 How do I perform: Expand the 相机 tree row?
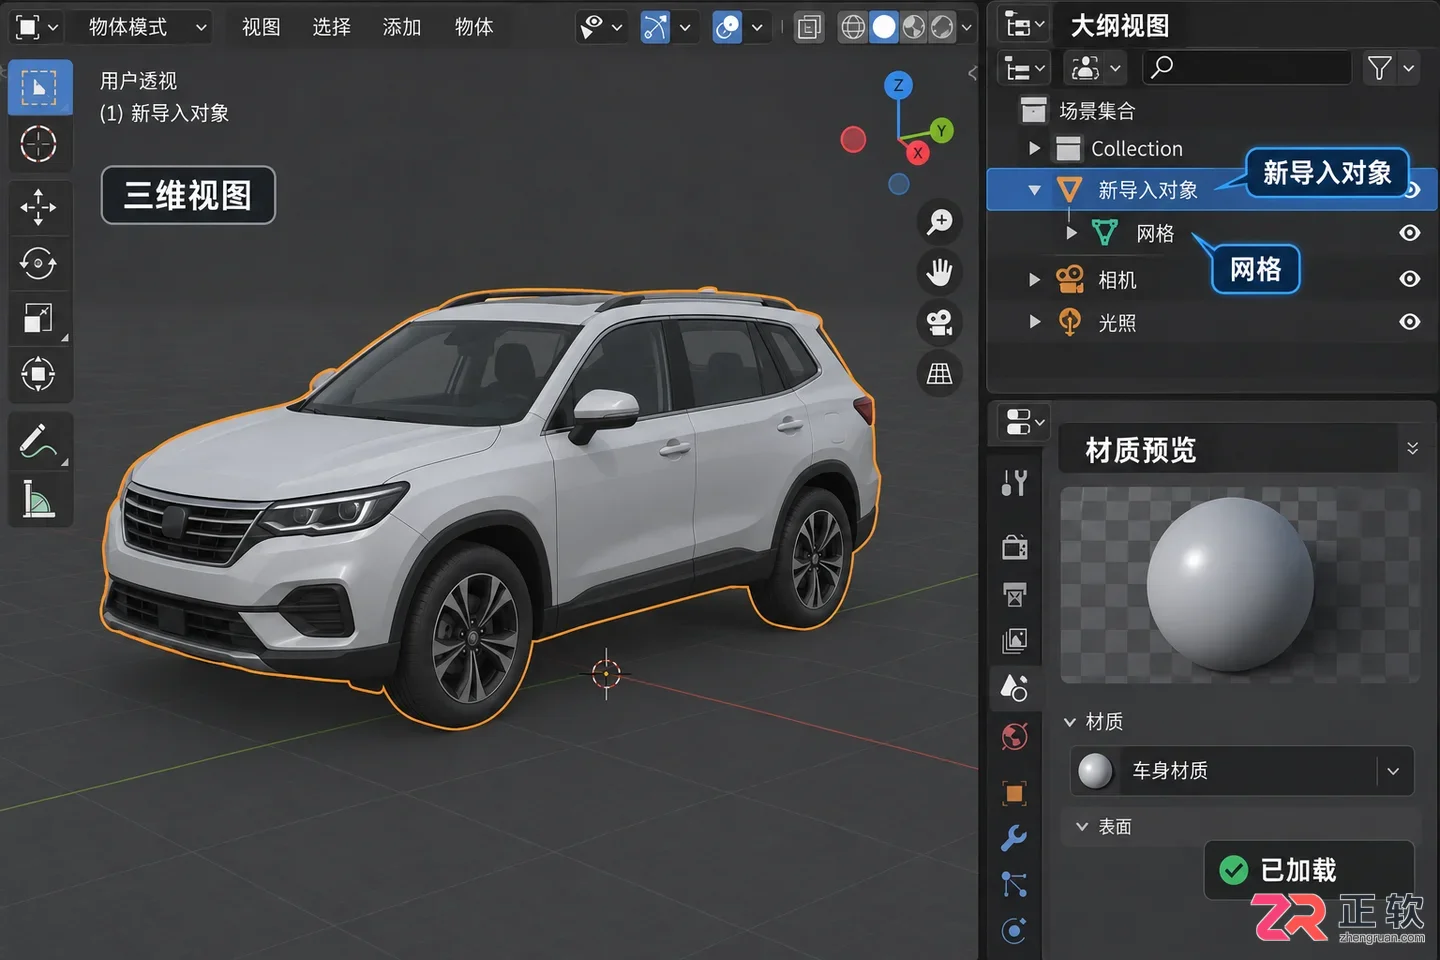pos(1035,279)
